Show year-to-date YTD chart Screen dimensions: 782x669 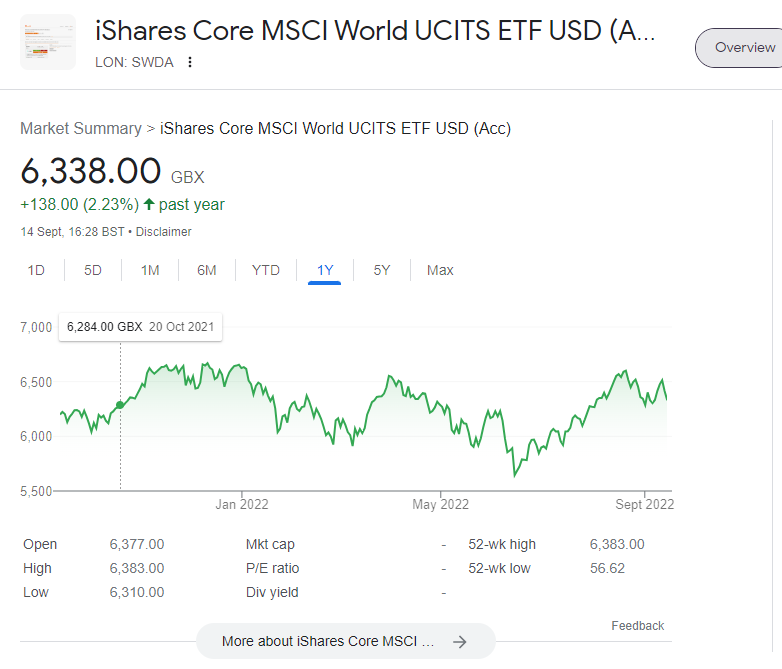266,270
